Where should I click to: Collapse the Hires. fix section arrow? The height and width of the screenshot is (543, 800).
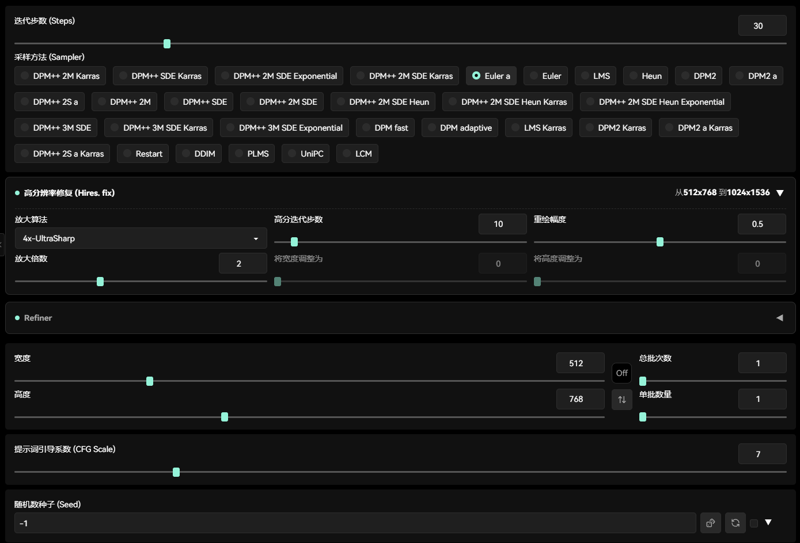tap(780, 192)
